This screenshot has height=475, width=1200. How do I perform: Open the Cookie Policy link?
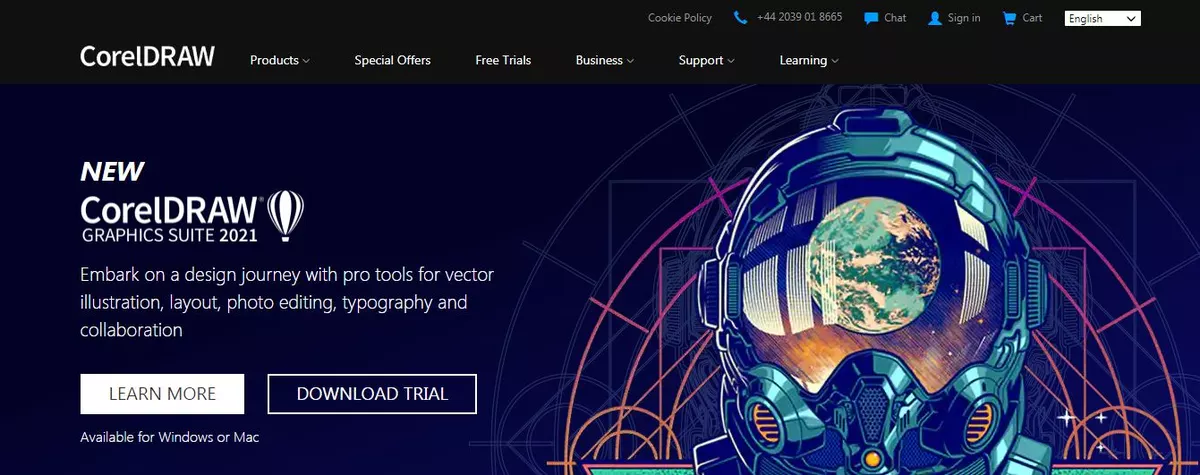pos(680,18)
